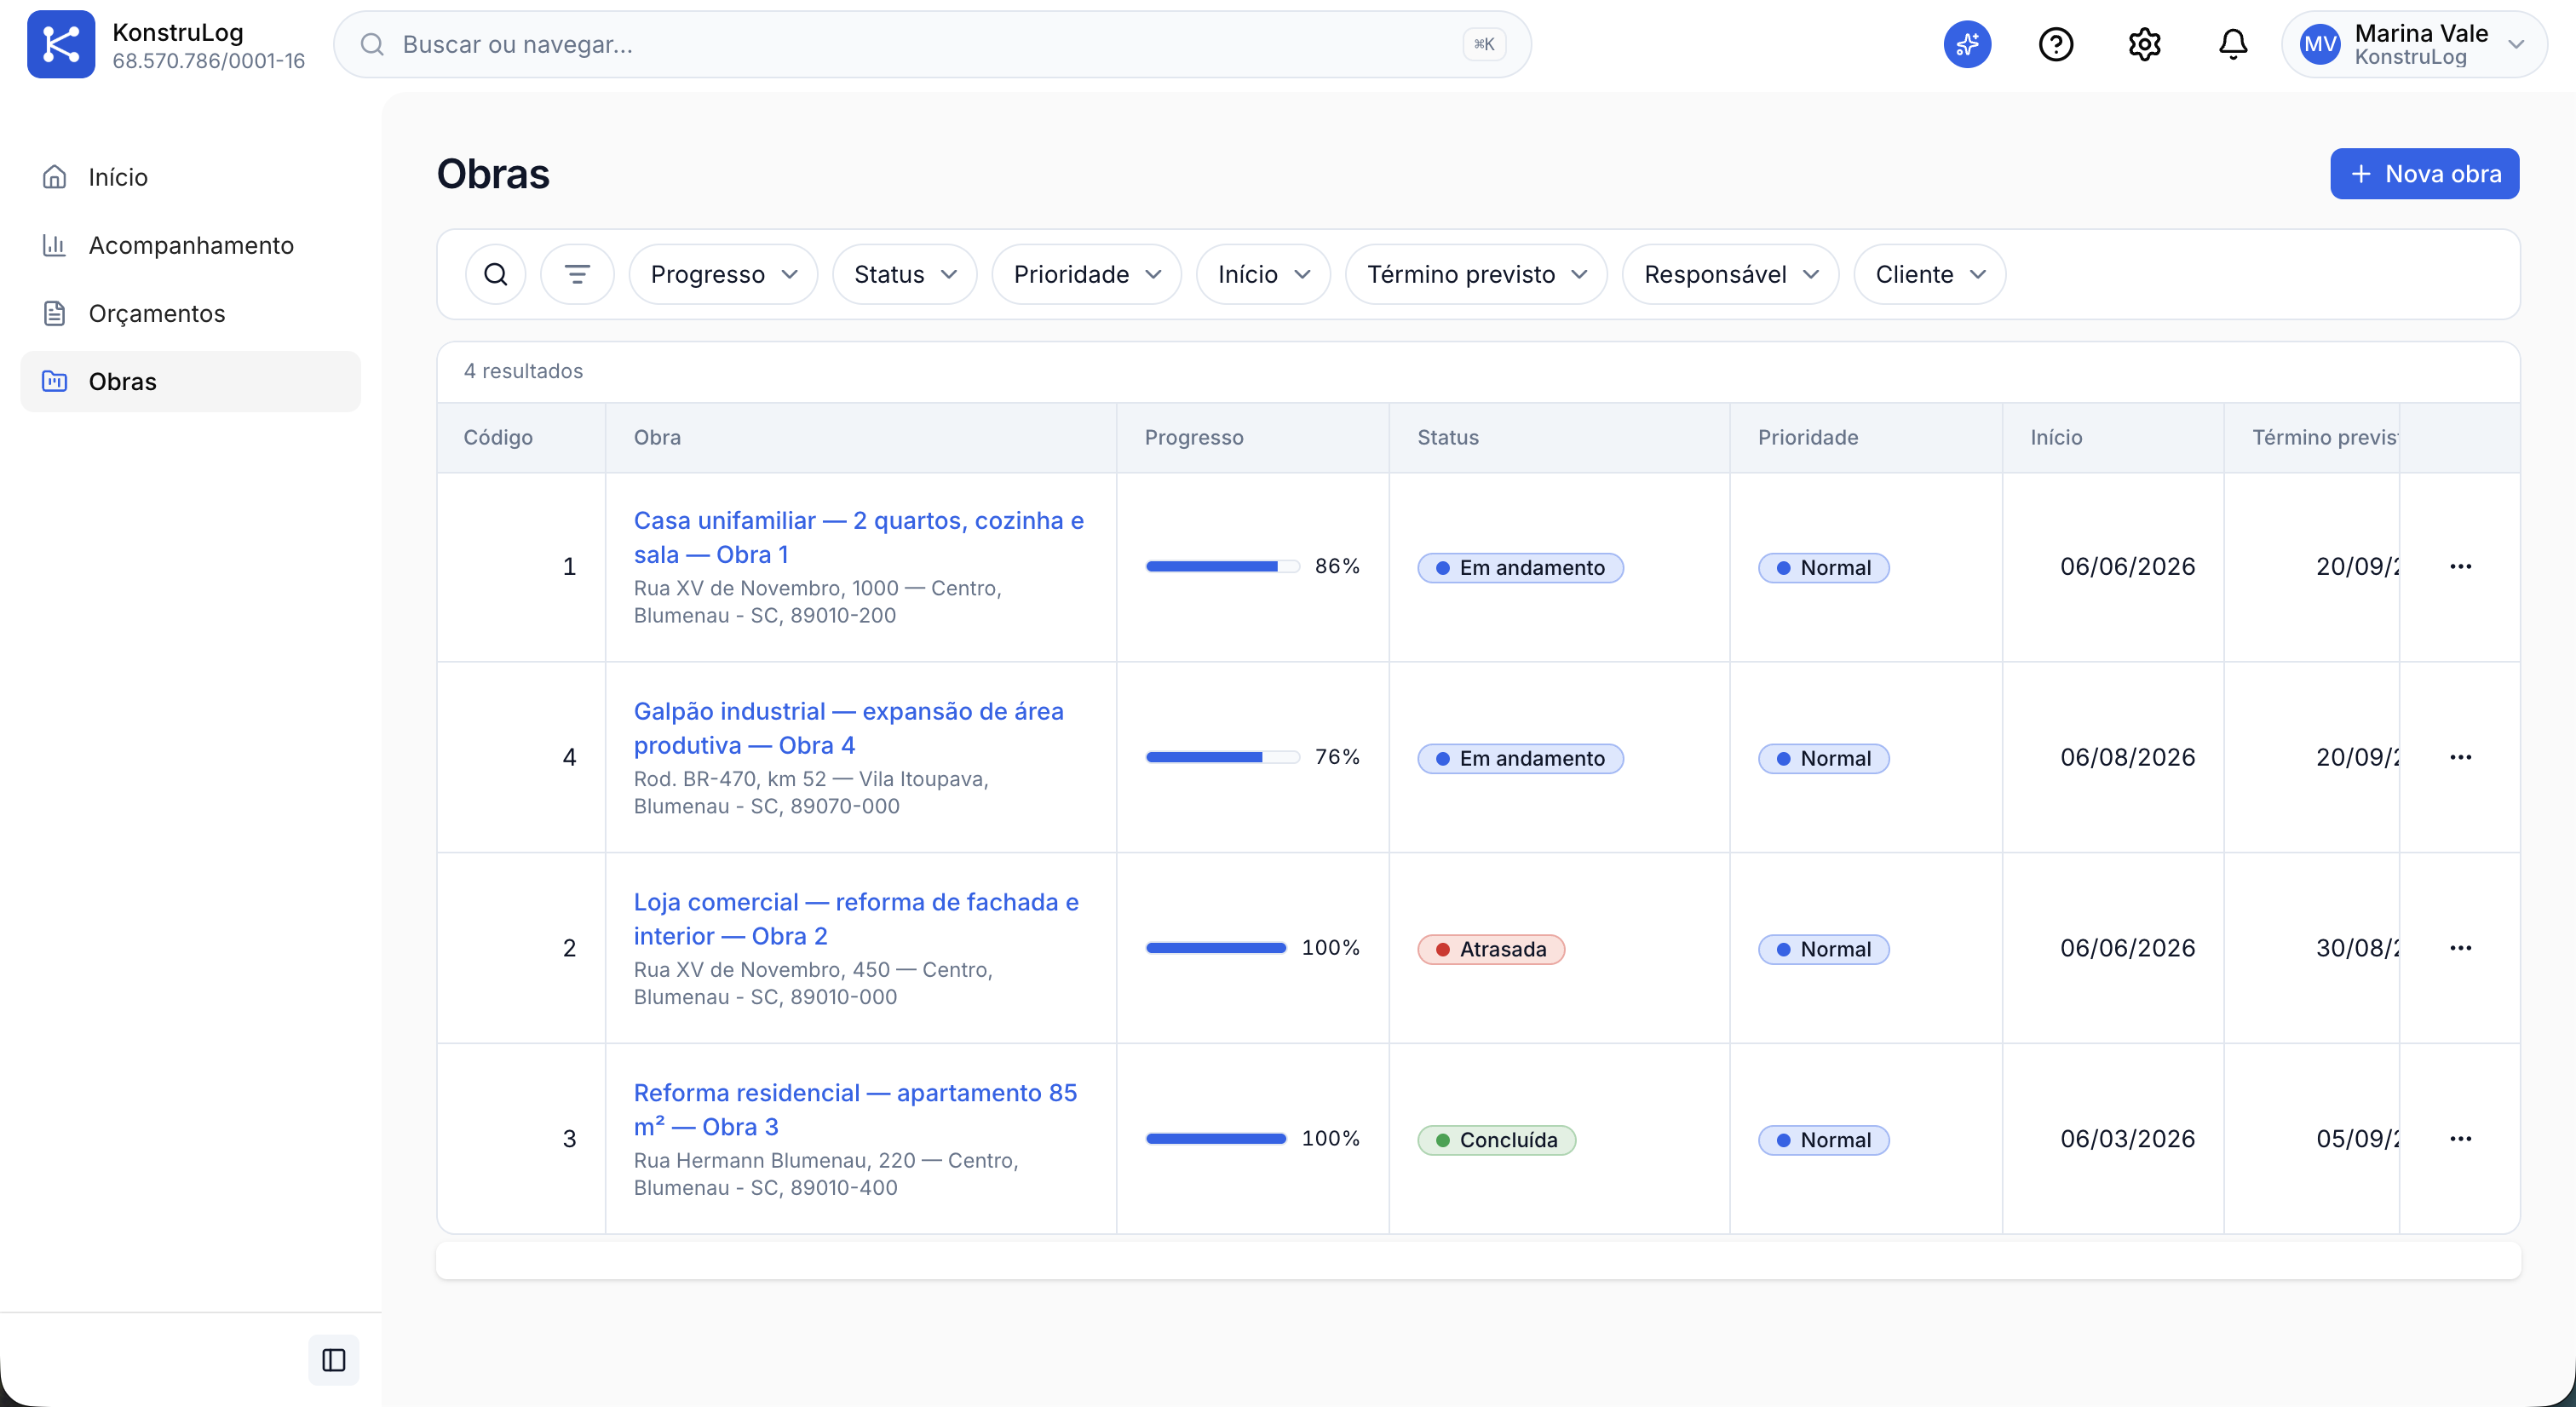This screenshot has height=1407, width=2576.
Task: Click the Atrasada status badge
Action: tap(1491, 949)
